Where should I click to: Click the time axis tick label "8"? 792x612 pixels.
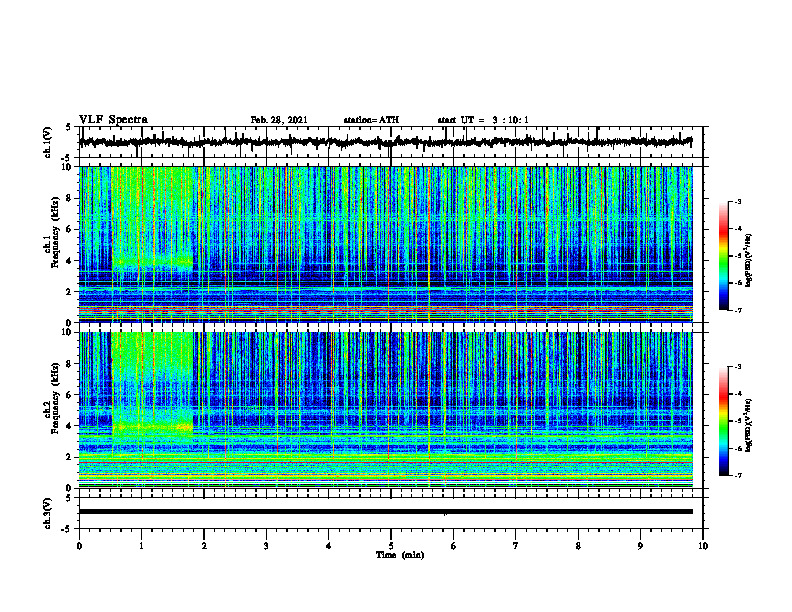tap(578, 546)
